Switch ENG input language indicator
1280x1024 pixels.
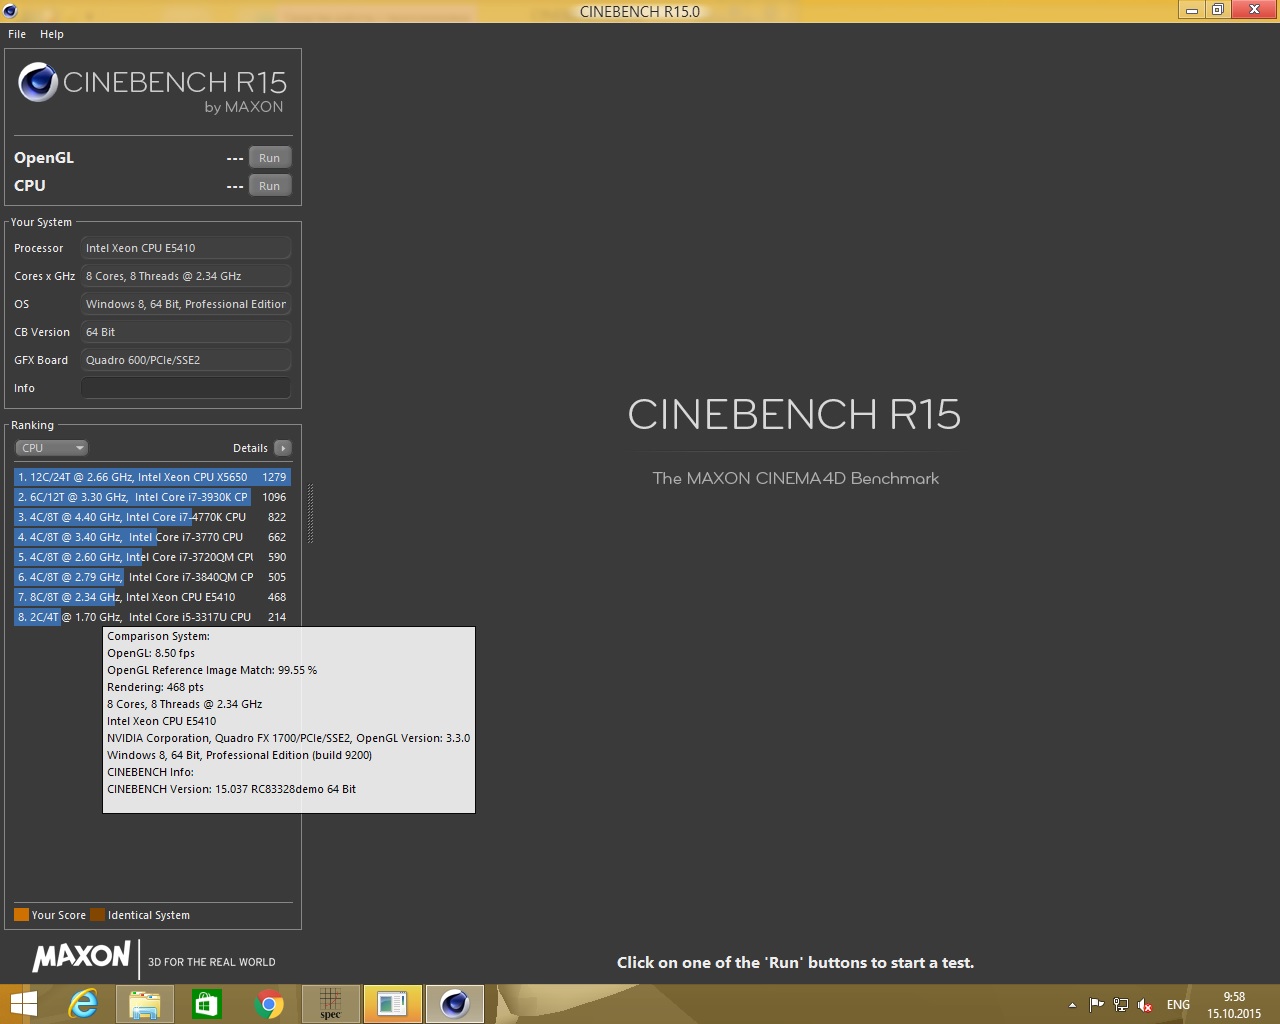point(1178,1005)
